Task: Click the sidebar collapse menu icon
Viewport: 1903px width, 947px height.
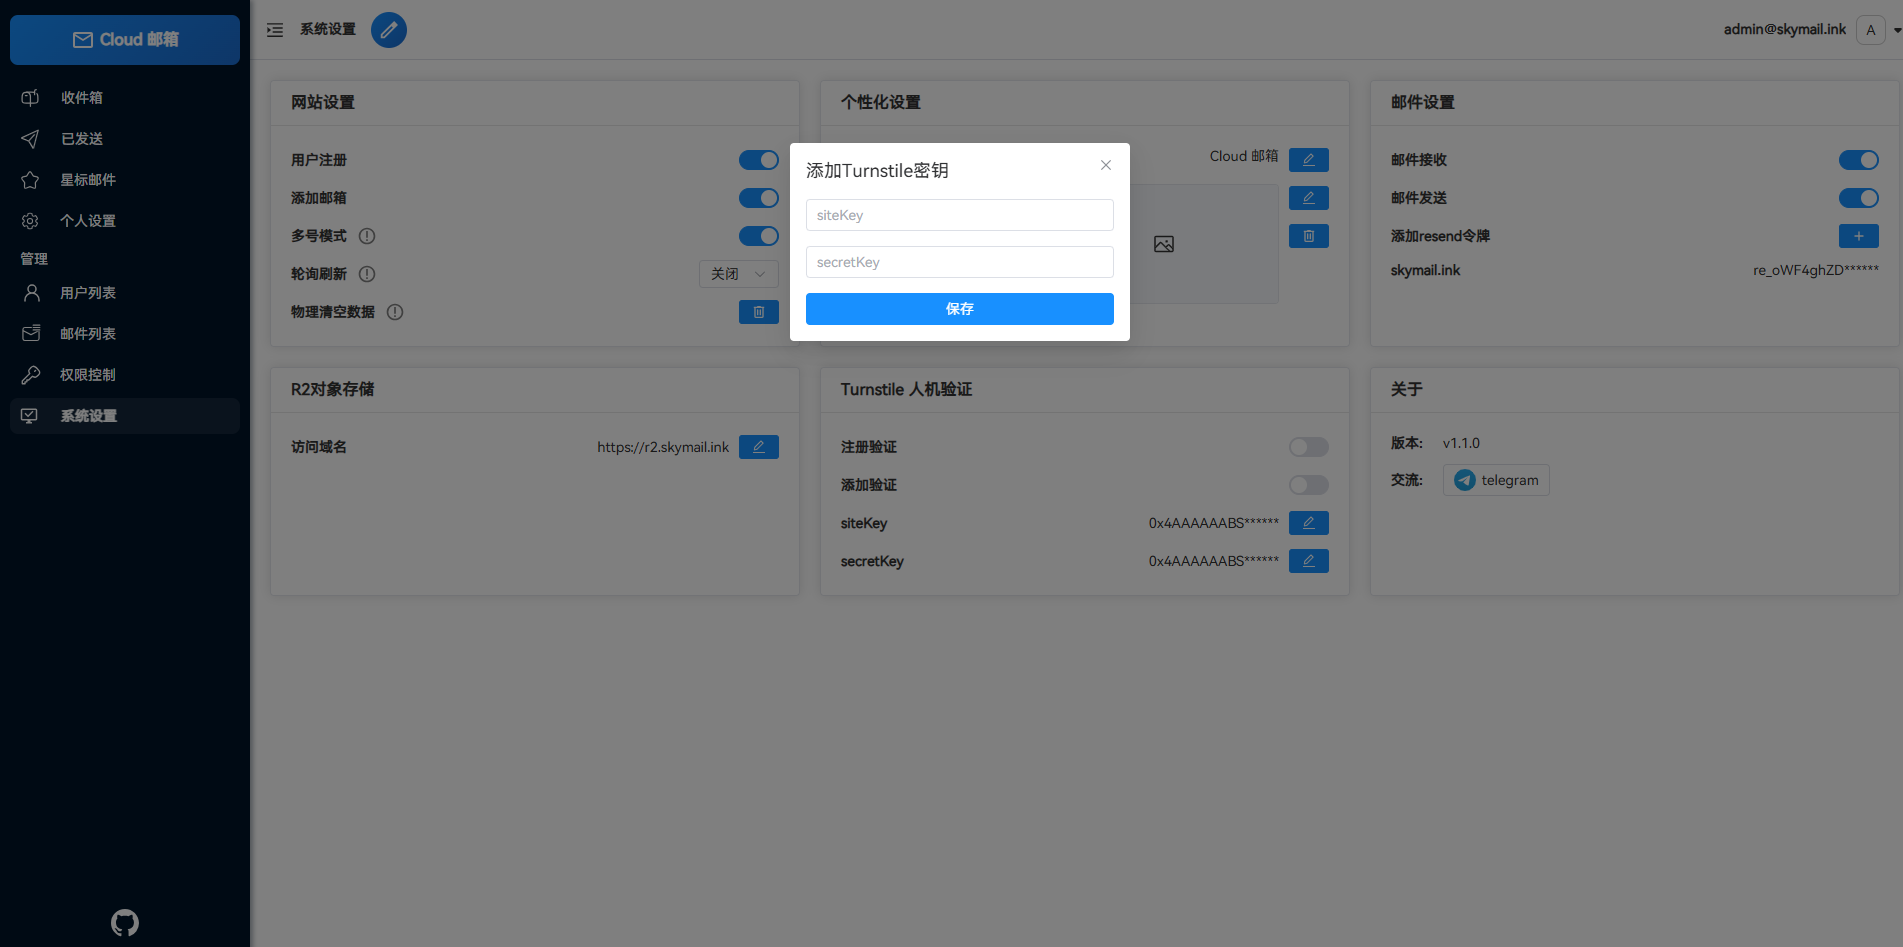Action: pyautogui.click(x=275, y=30)
